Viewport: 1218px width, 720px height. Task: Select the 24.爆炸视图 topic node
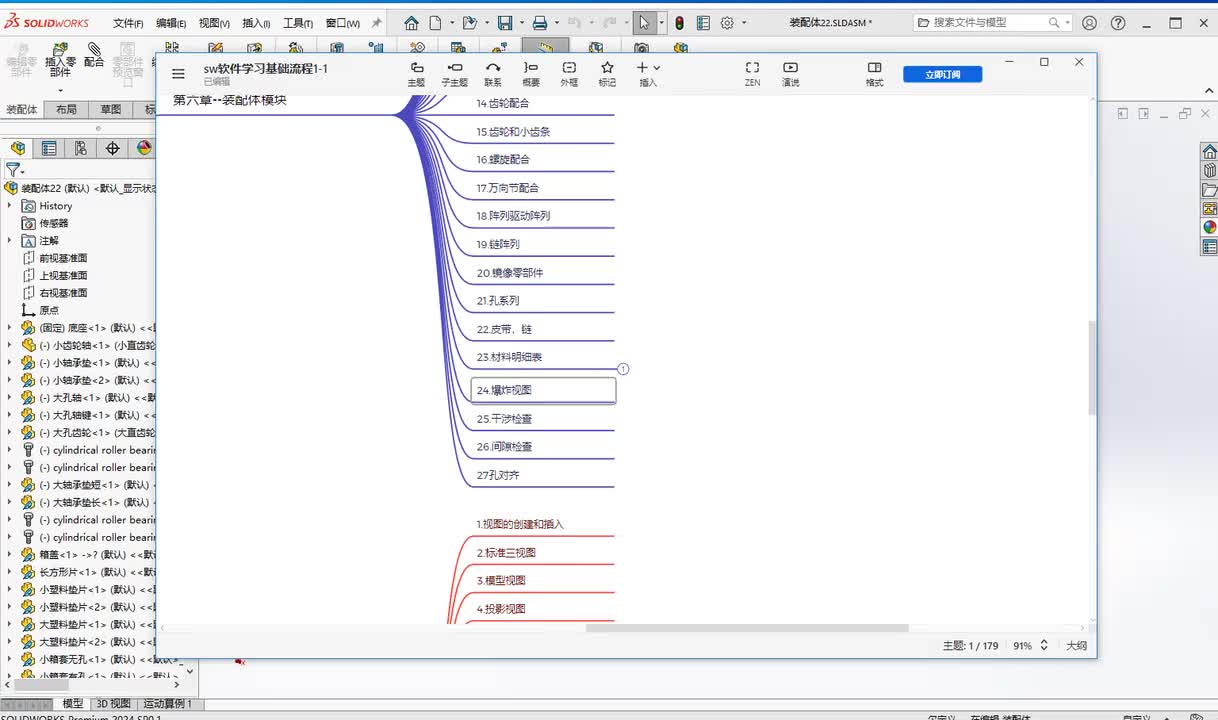[x=543, y=390]
